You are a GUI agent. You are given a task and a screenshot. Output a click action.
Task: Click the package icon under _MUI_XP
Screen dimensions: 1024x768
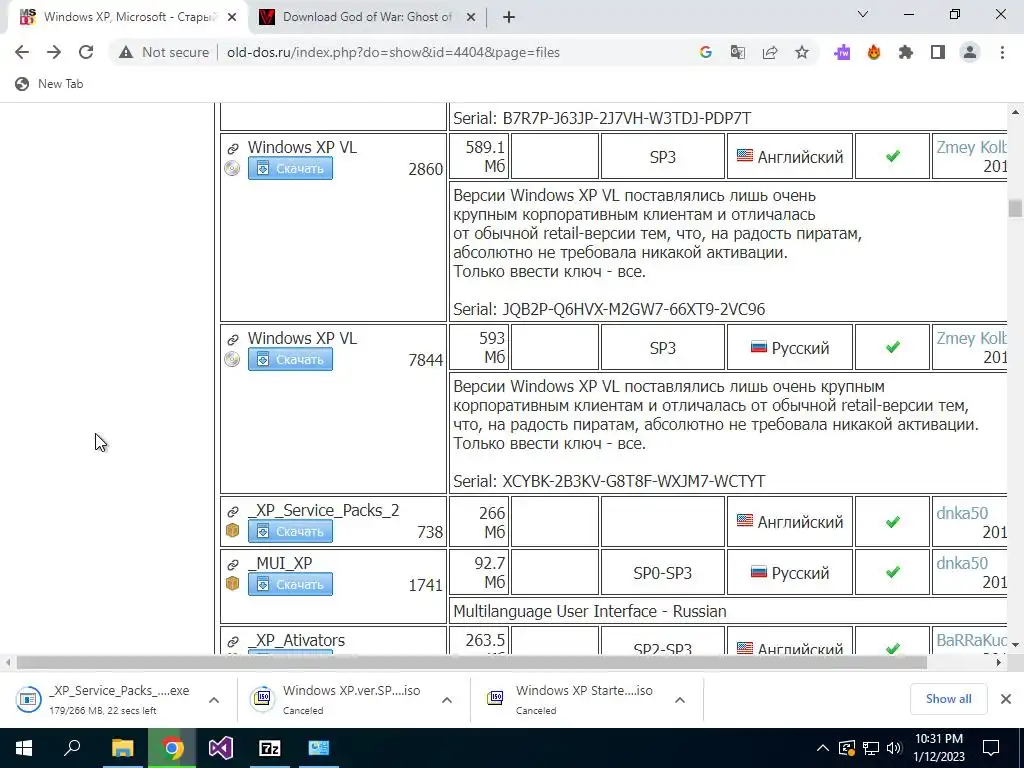point(232,583)
